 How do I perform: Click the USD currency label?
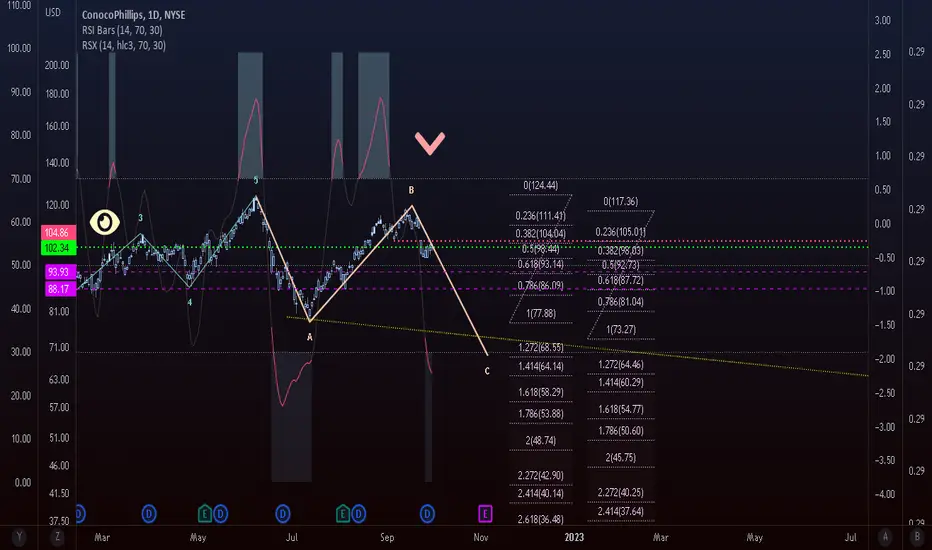[53, 12]
